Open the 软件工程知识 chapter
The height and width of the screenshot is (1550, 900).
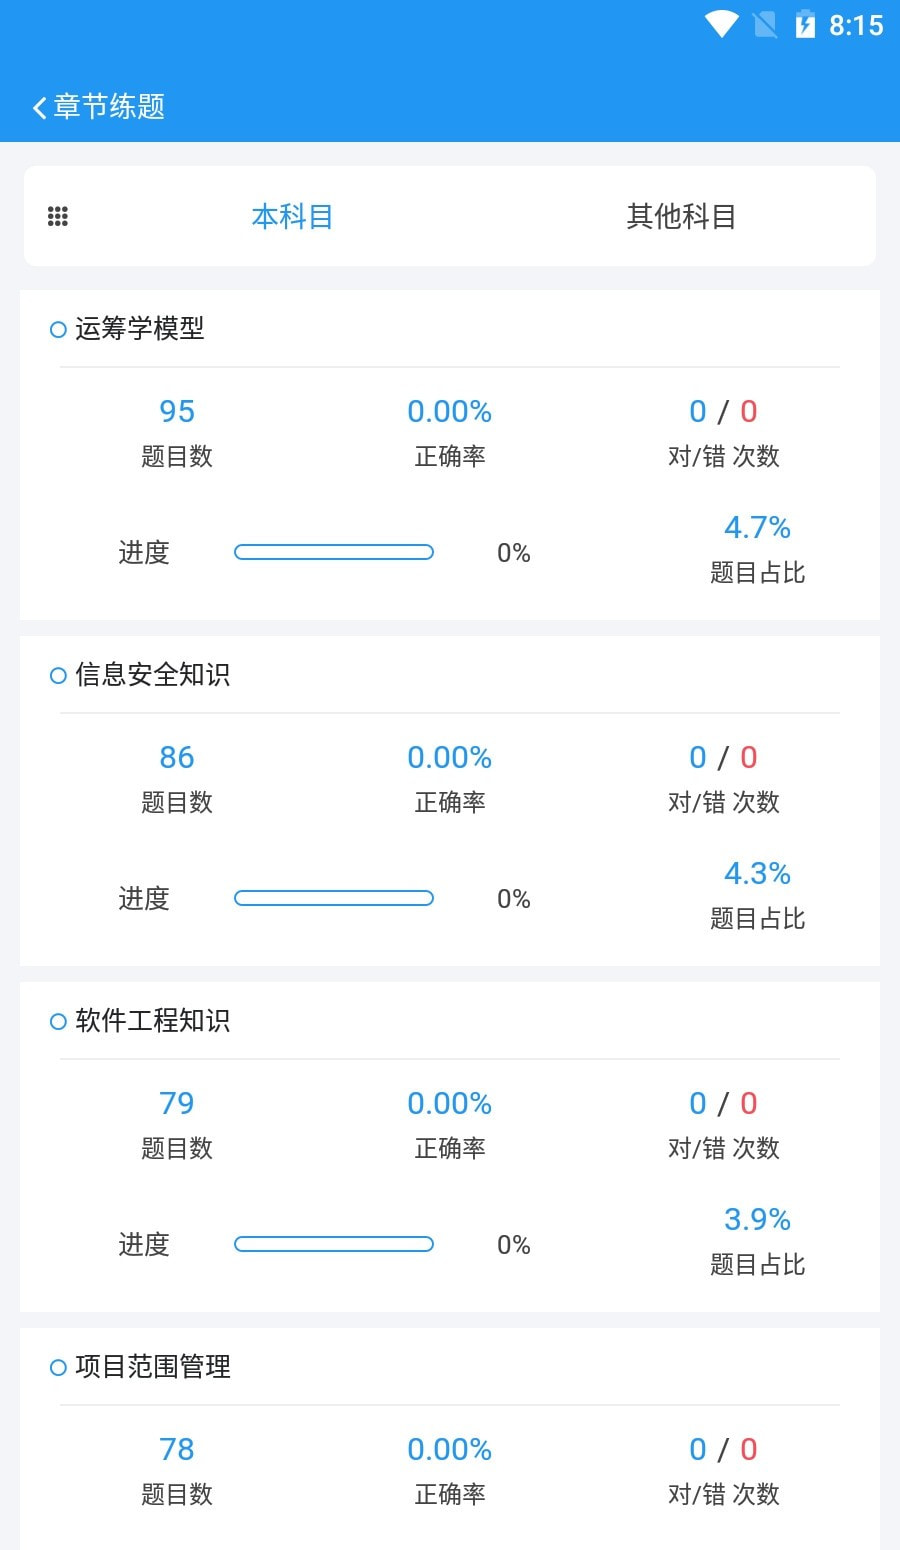coord(153,1021)
